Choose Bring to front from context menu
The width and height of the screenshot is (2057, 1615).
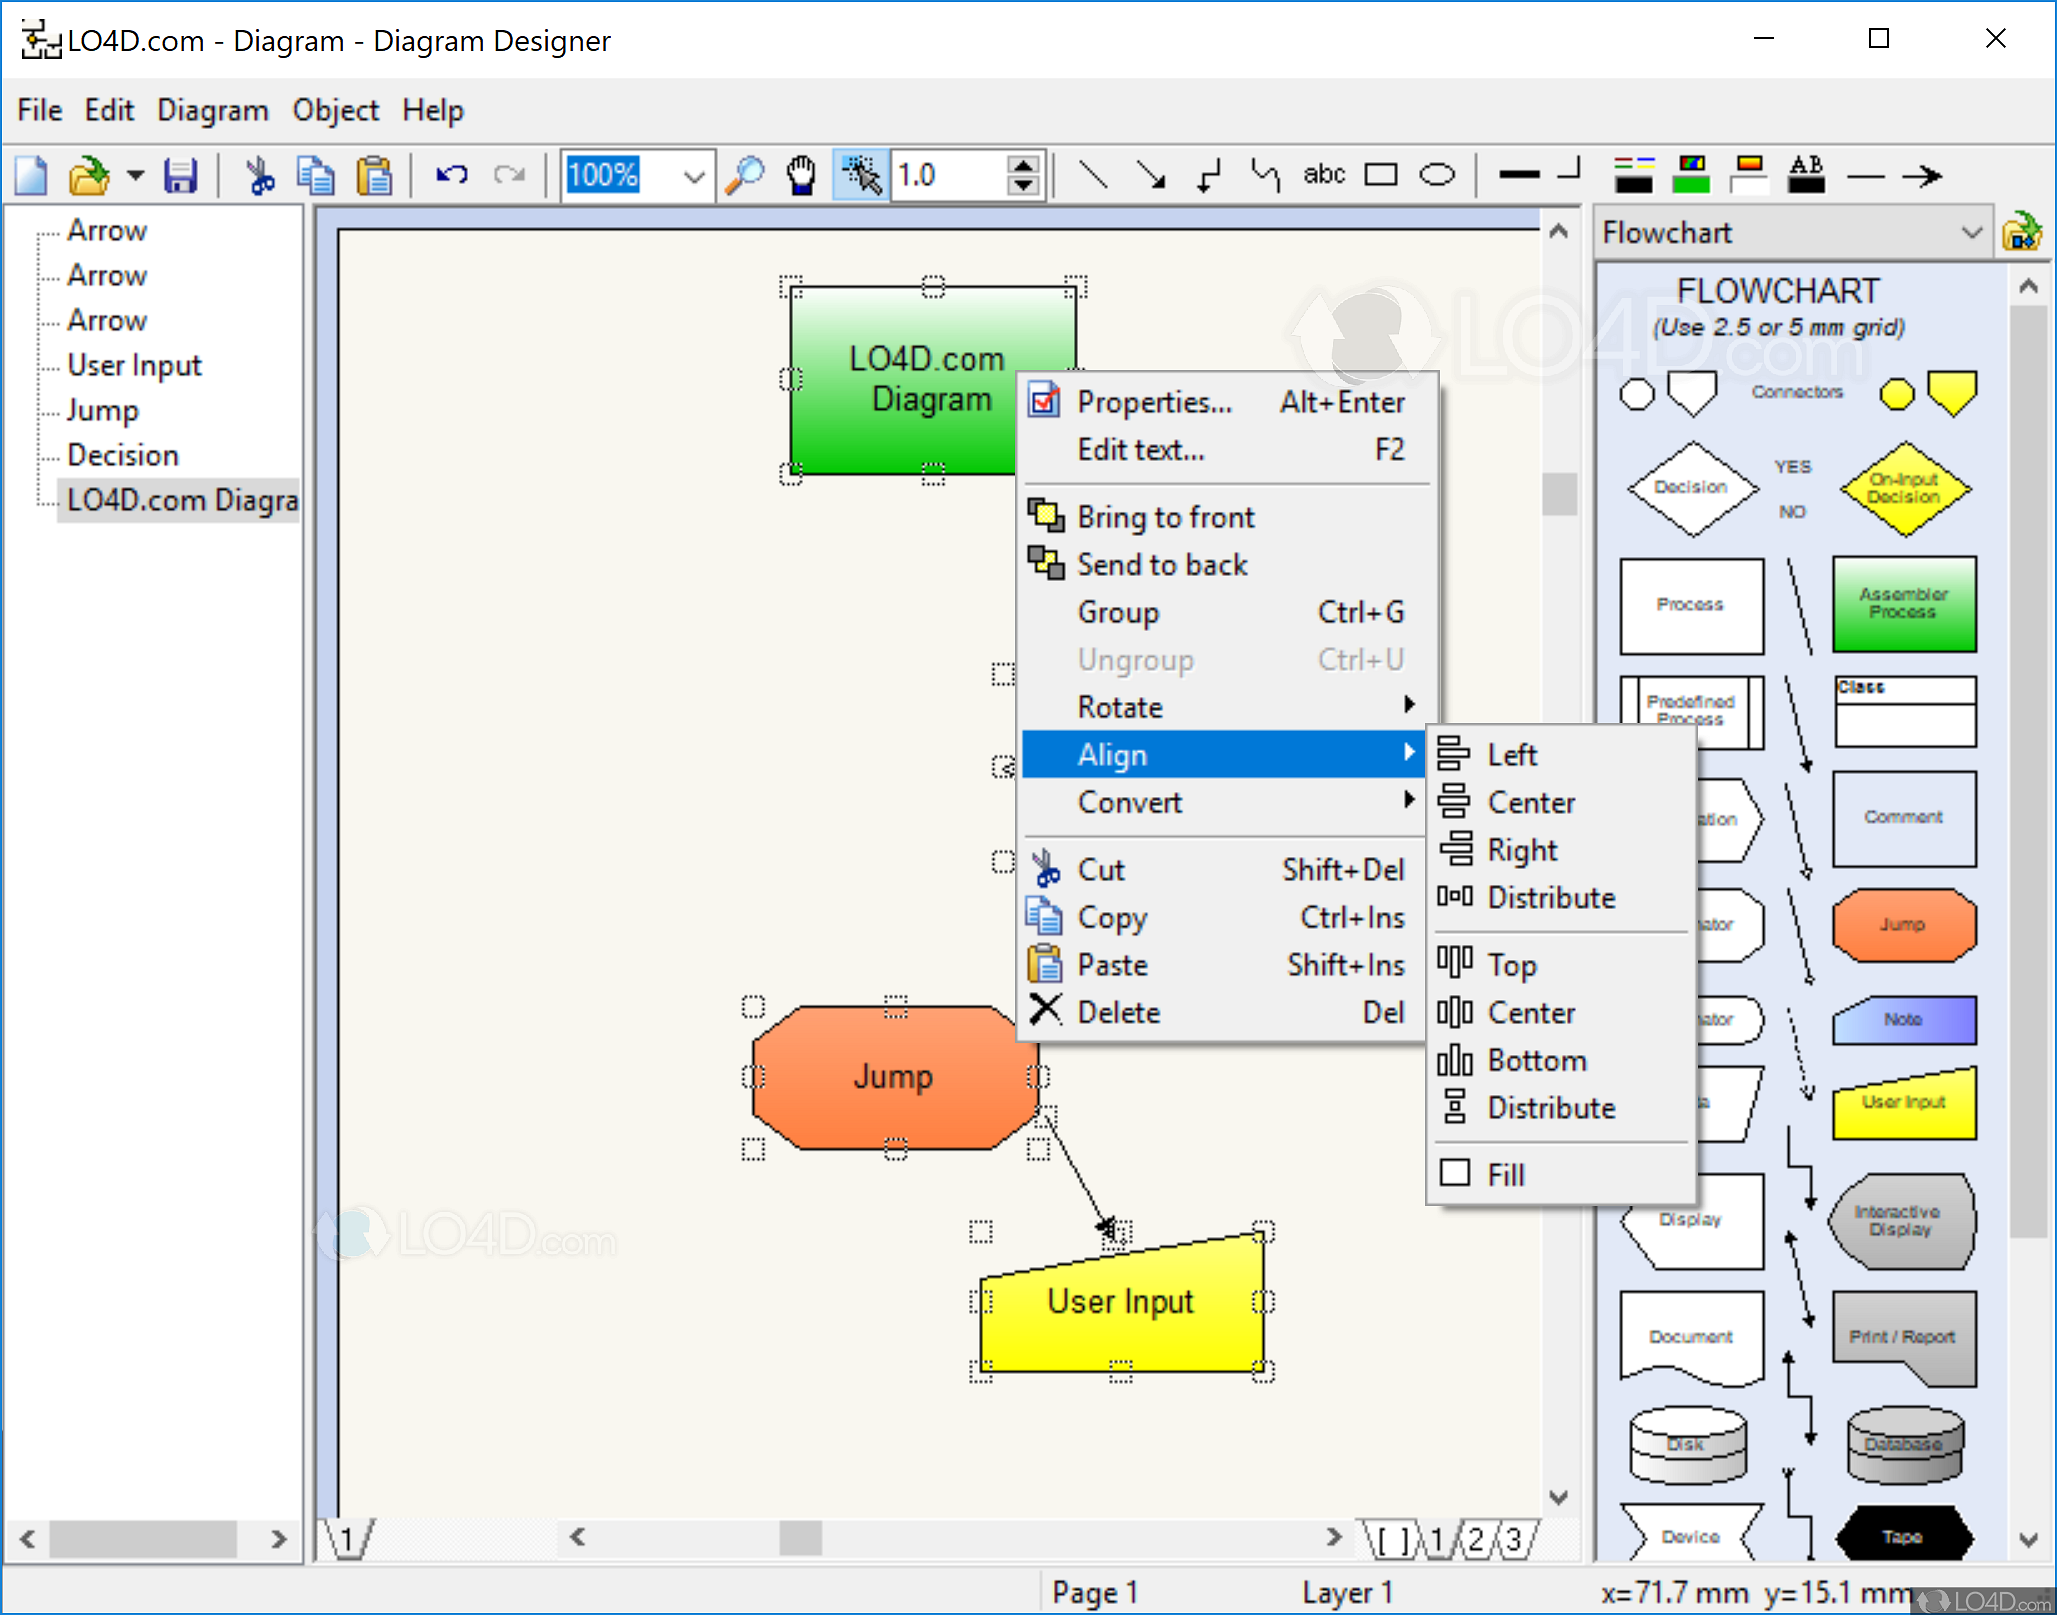[x=1165, y=517]
